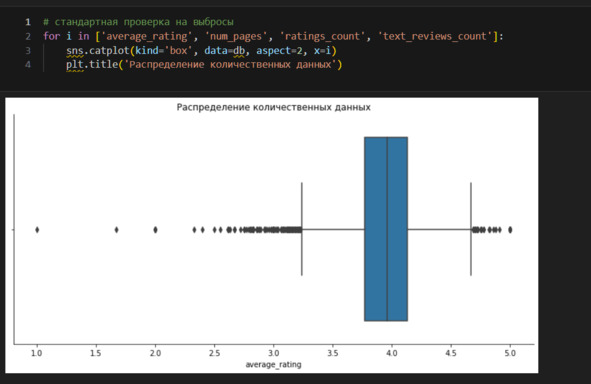Click the plt.title call on line 4
The width and height of the screenshot is (591, 384).
pos(92,64)
